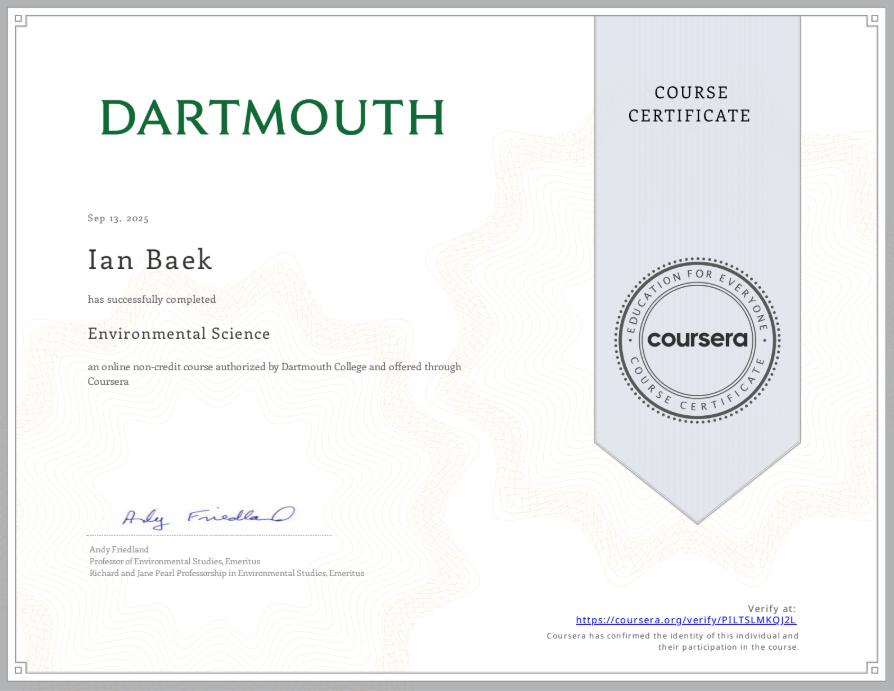Click 'has successfully completed' text
Screen dimensions: 894x691
pyautogui.click(x=152, y=299)
